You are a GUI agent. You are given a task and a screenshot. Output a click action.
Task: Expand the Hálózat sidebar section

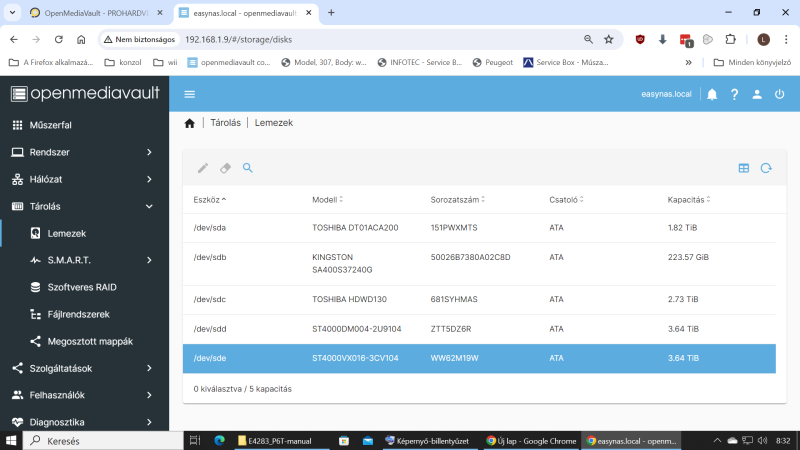tap(84, 179)
